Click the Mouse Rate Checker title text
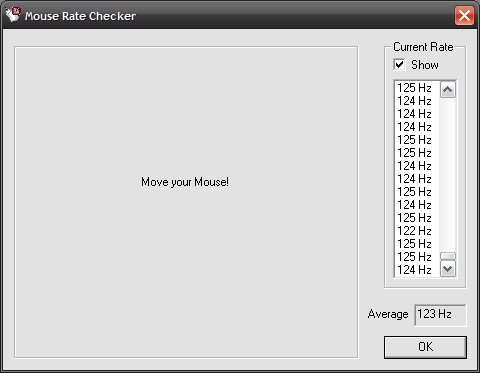The image size is (480, 373). pos(80,16)
